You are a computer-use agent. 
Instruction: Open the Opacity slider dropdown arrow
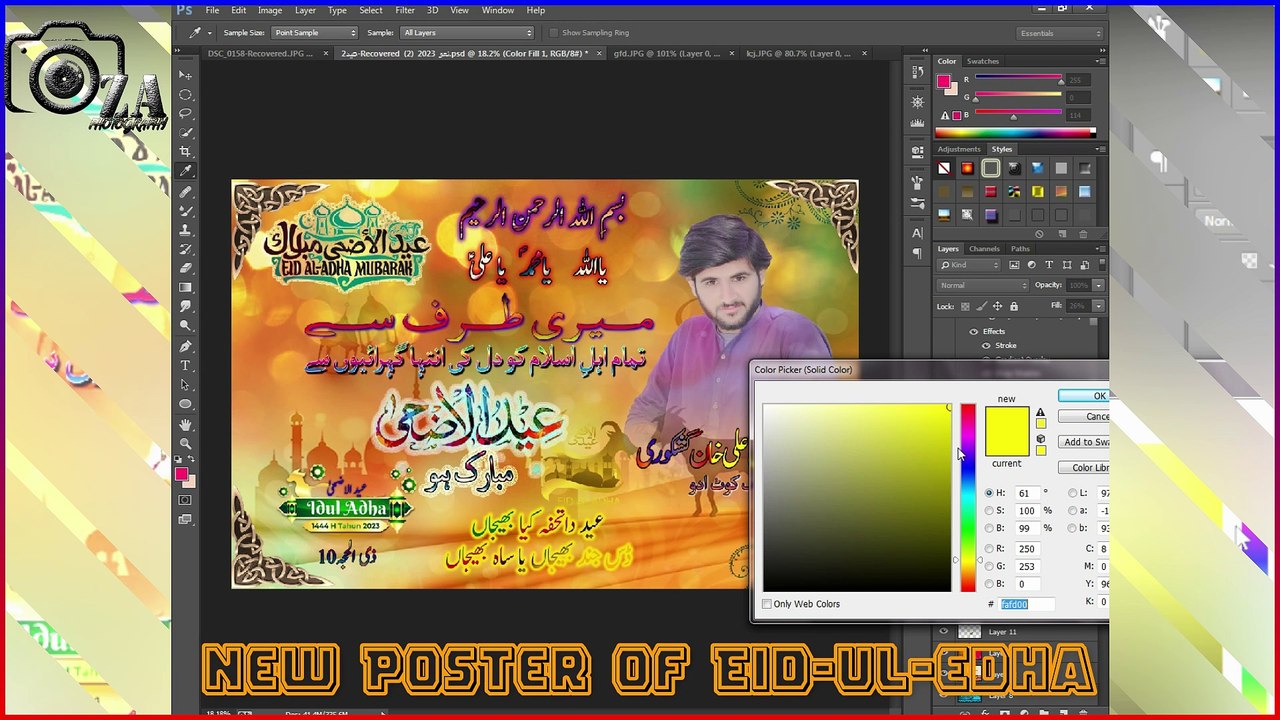[1099, 285]
